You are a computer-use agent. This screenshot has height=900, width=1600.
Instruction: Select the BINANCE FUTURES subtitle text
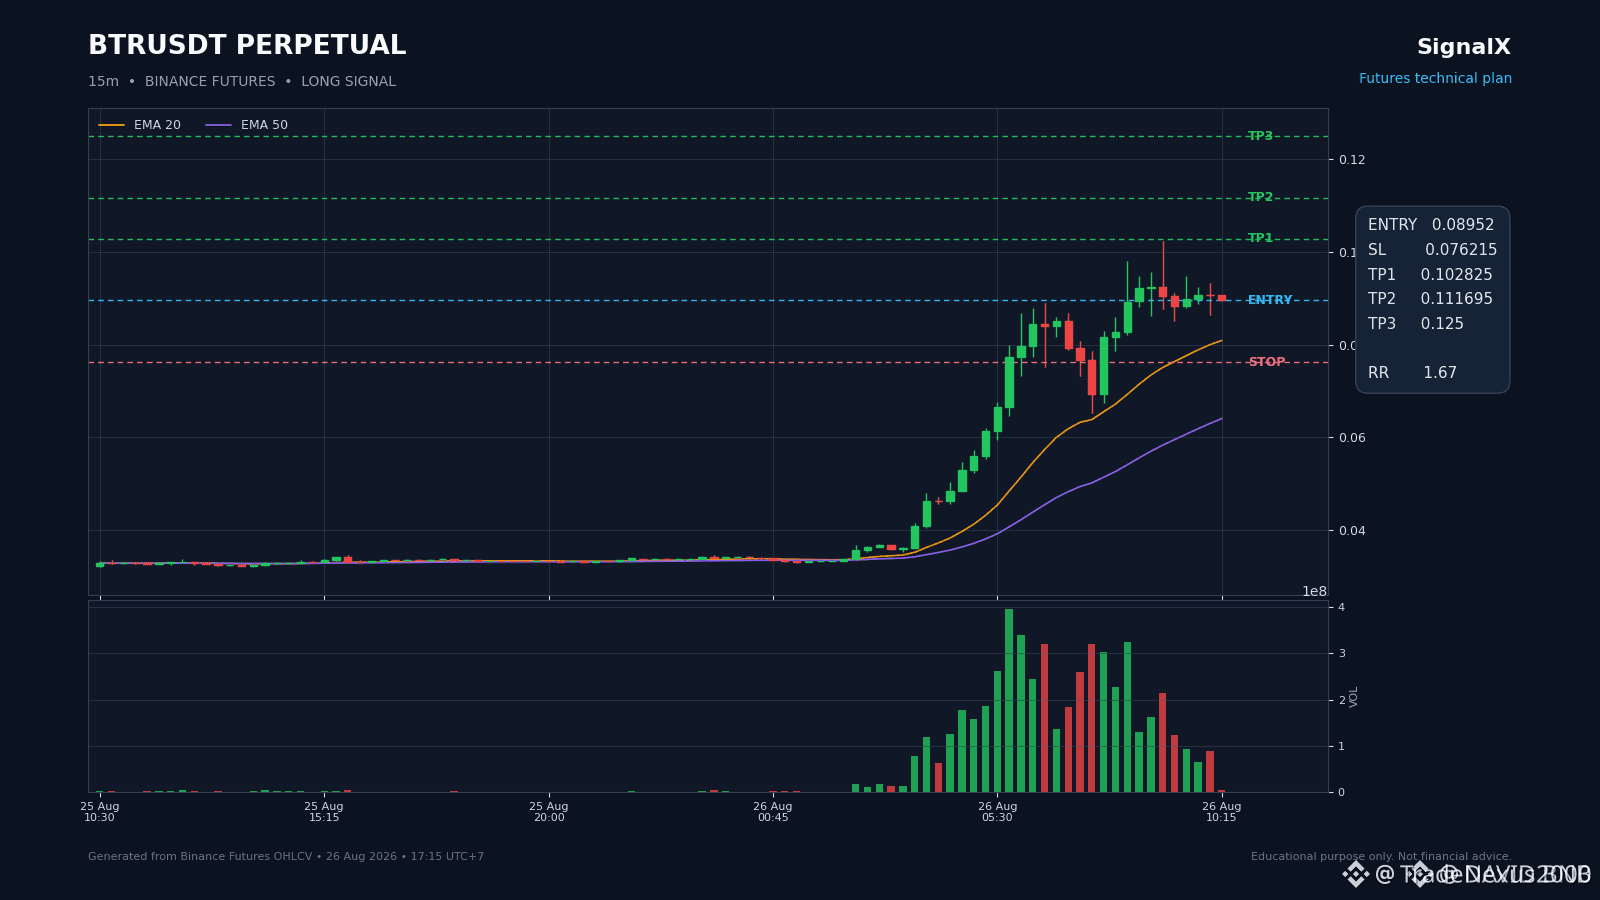coord(210,82)
